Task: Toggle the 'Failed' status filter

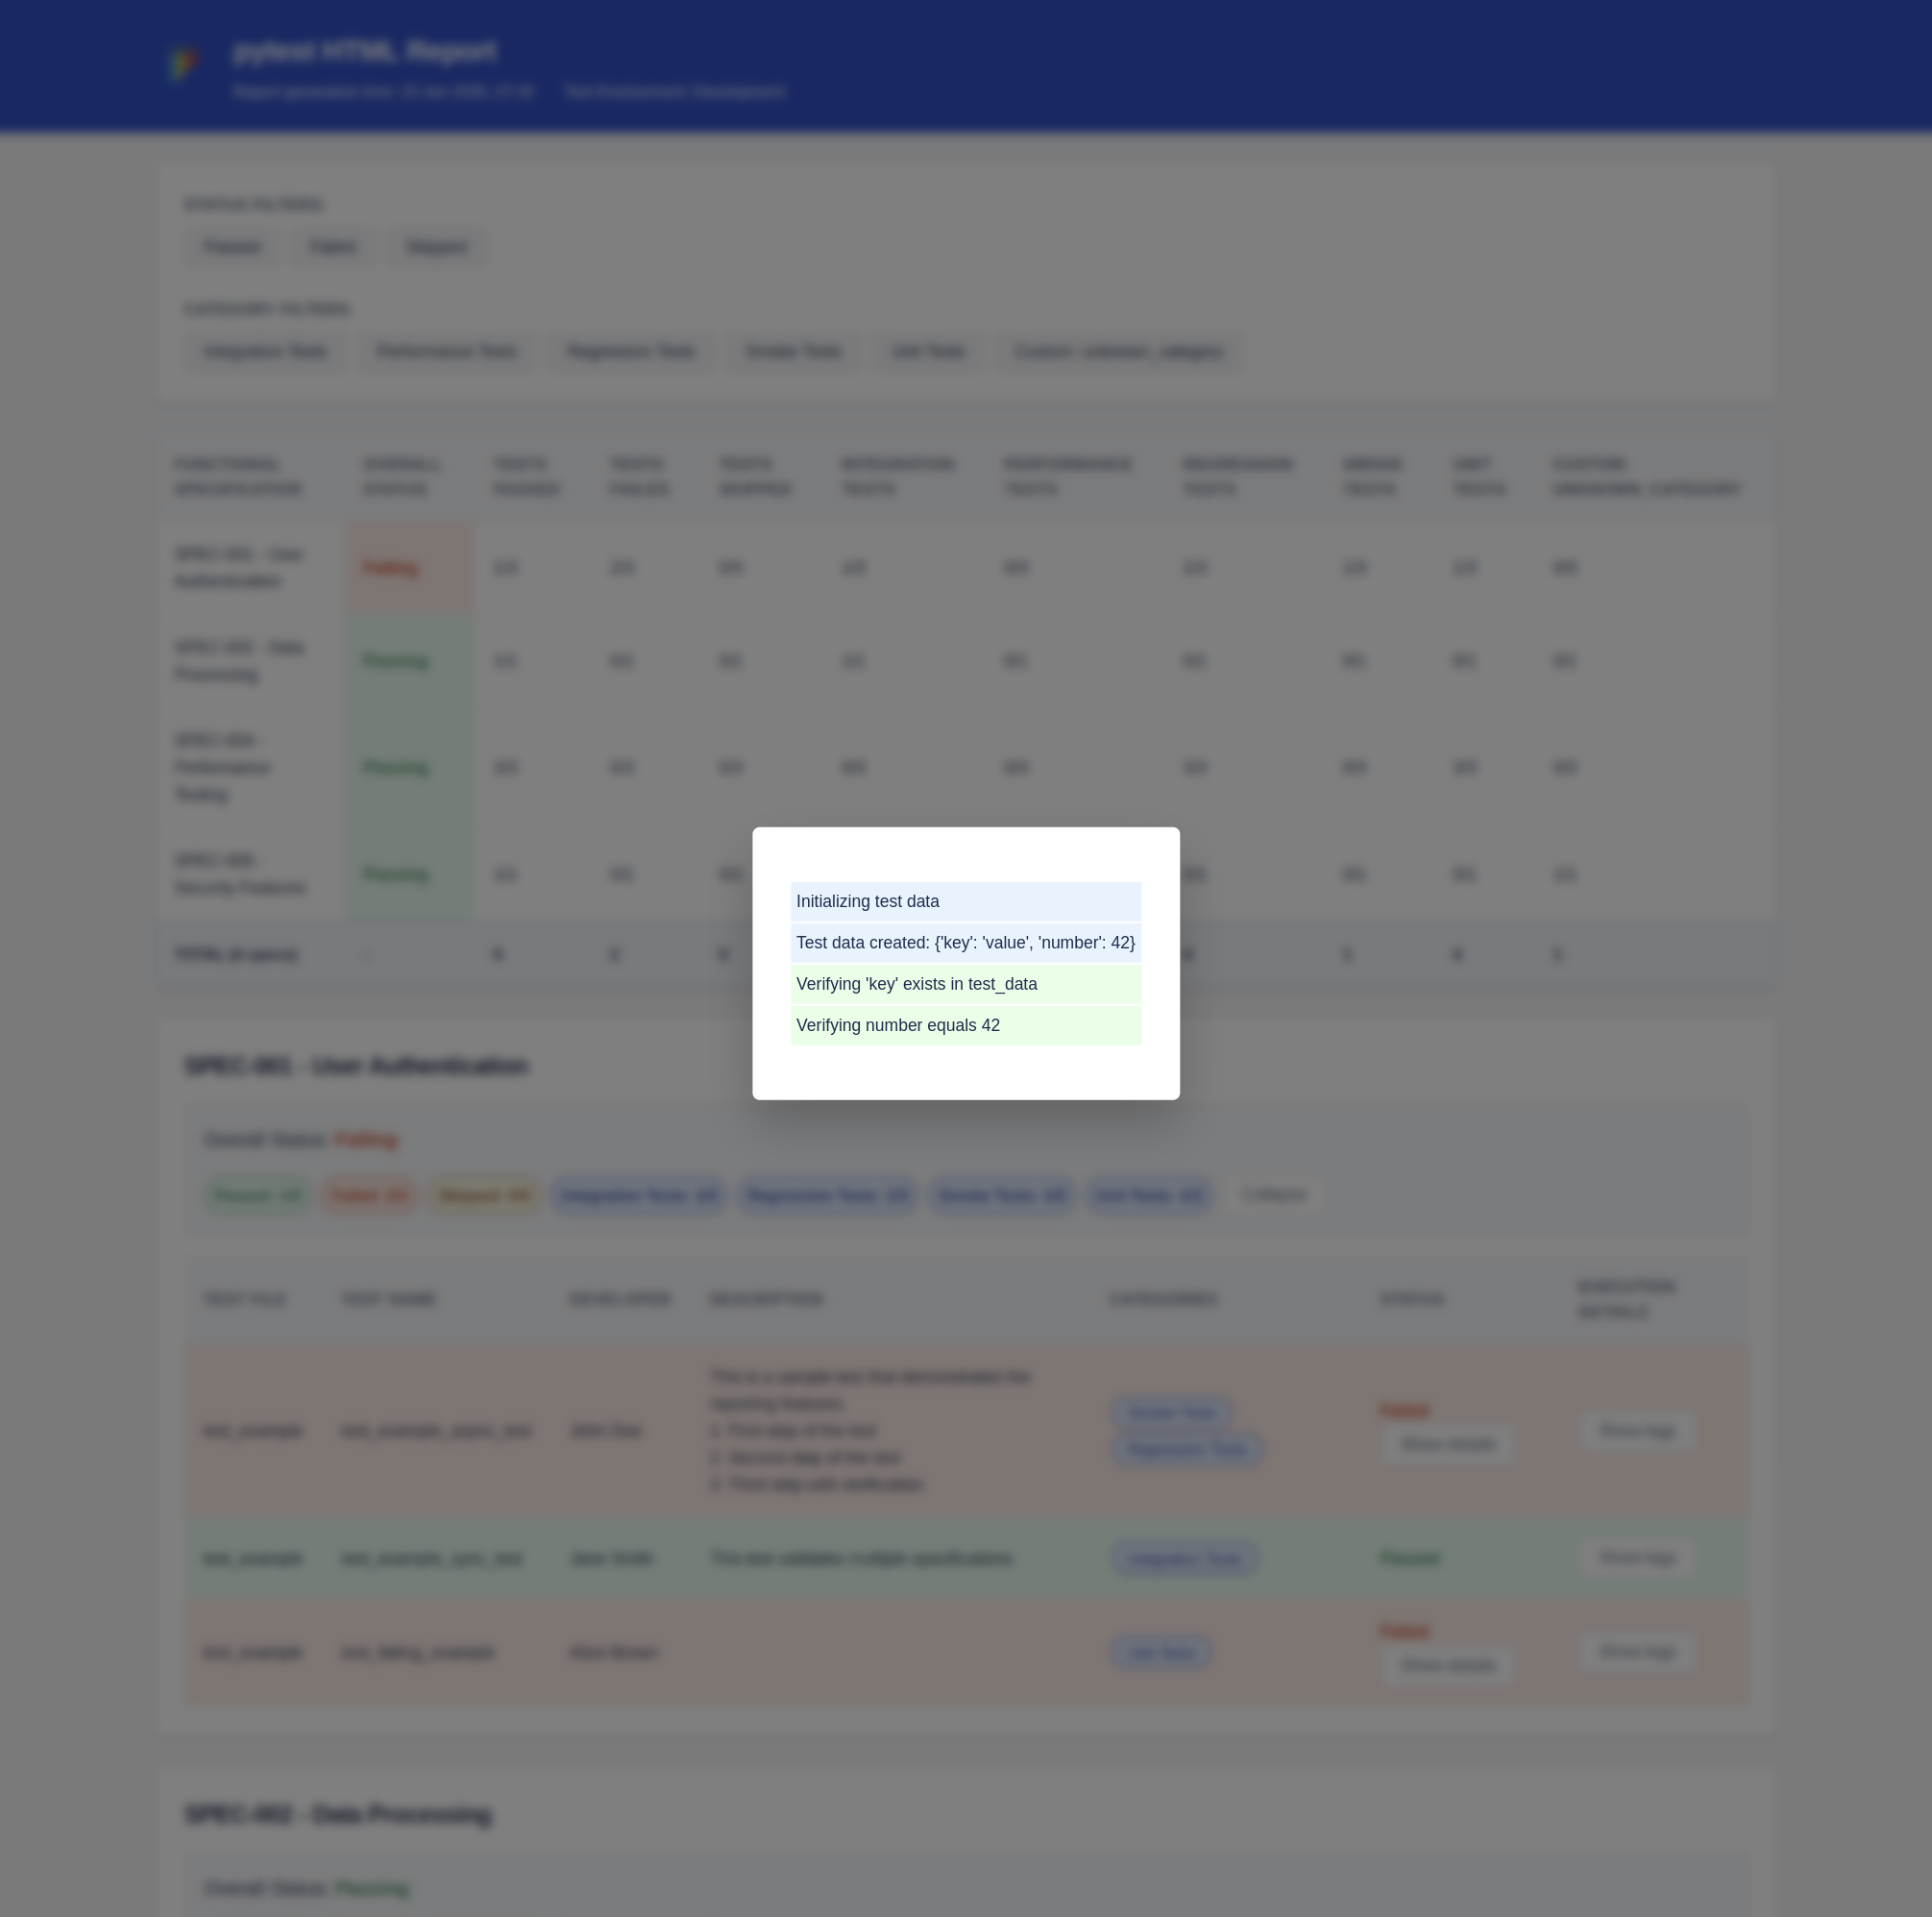Action: [333, 247]
